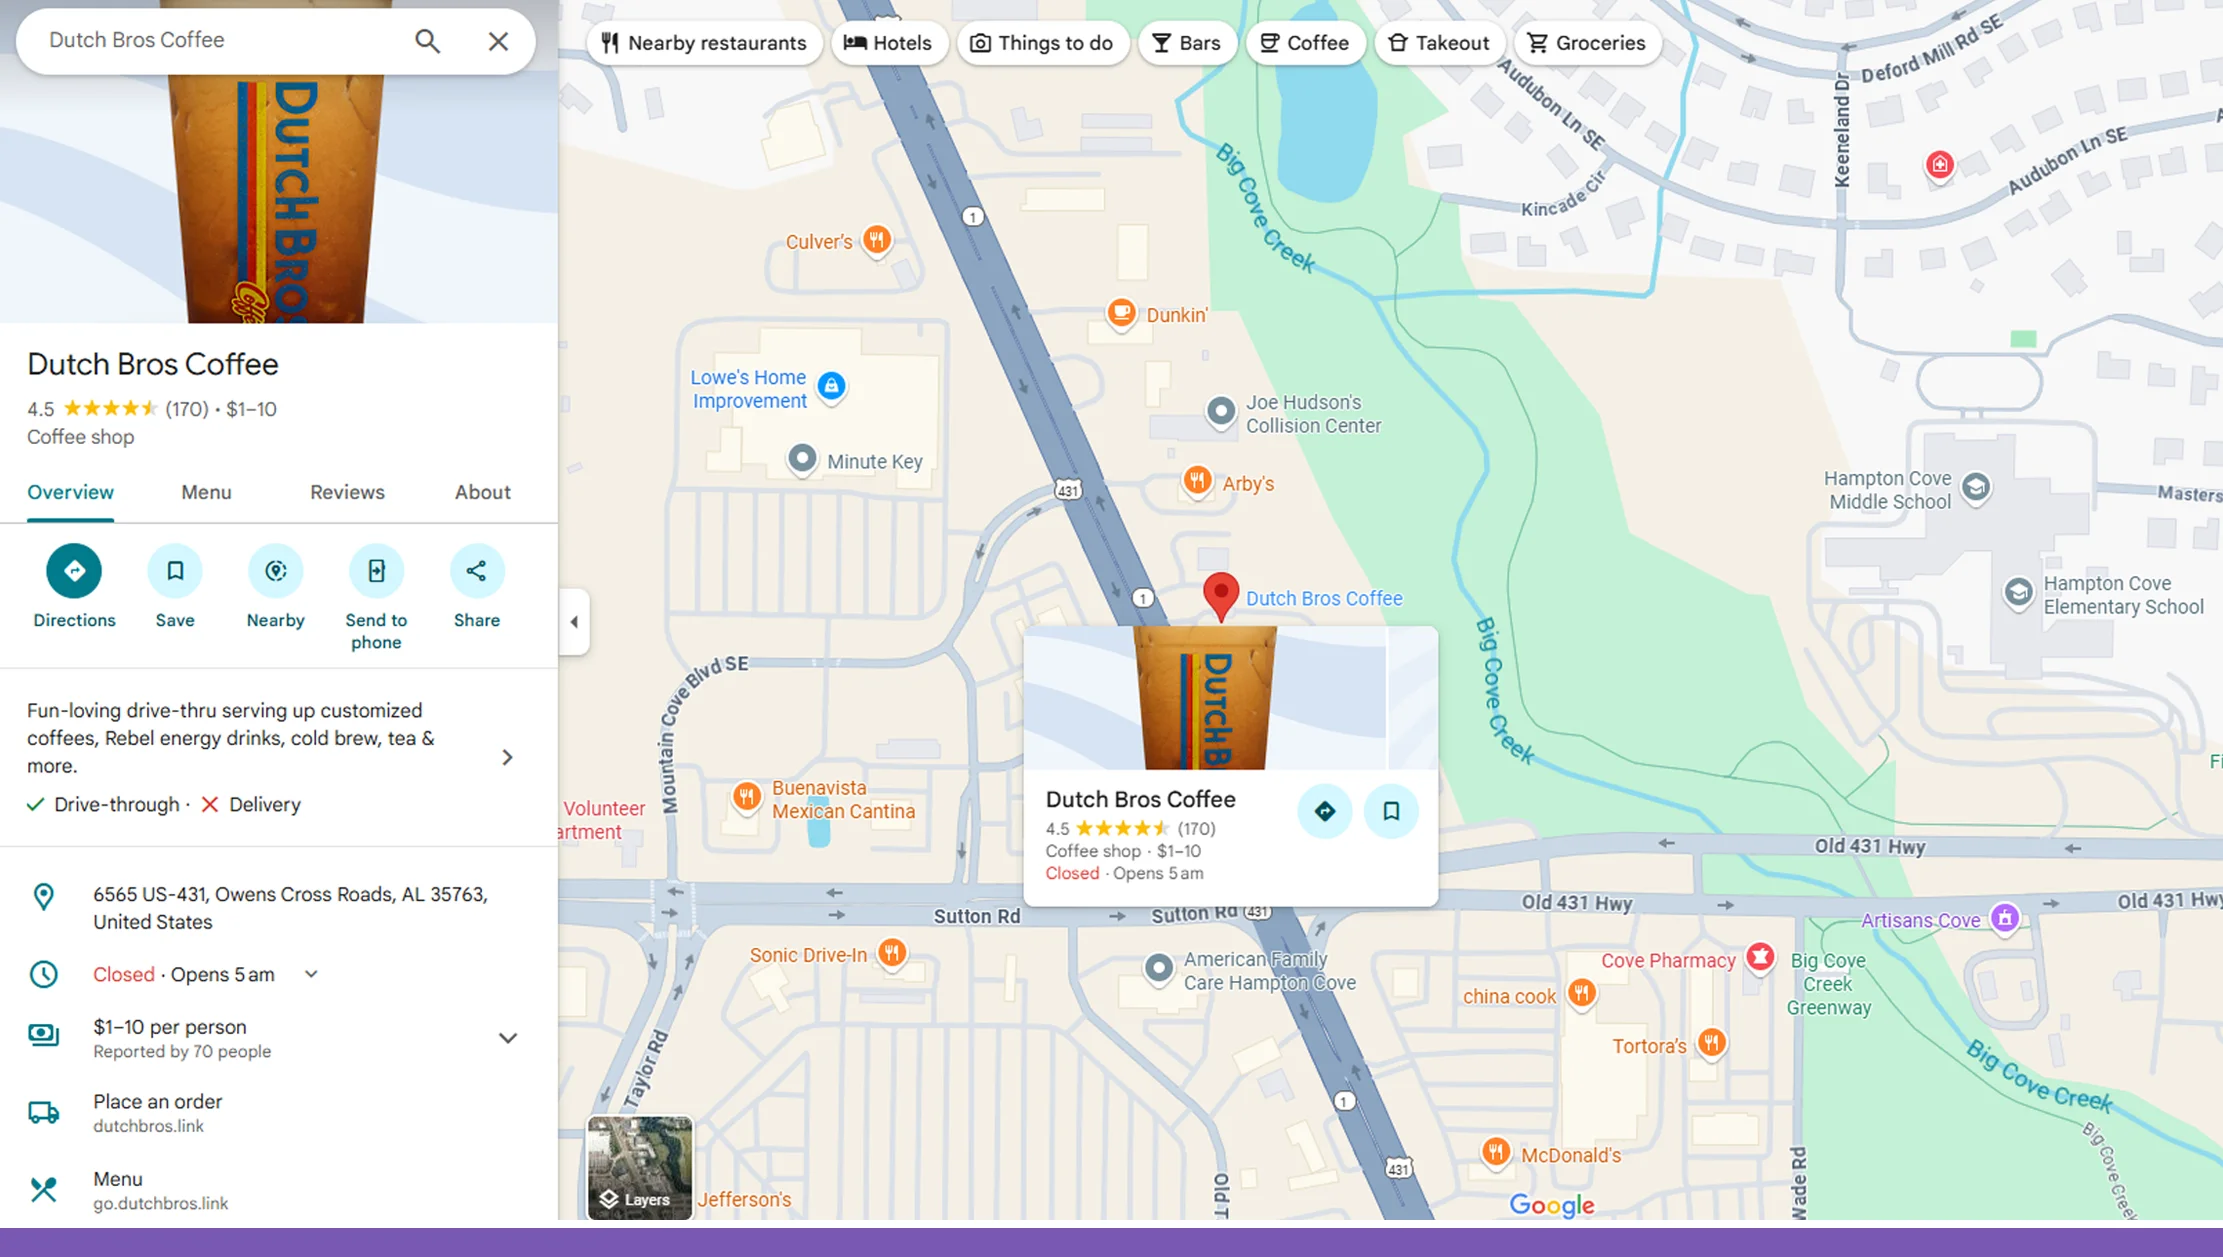Open Directions in the side panel
This screenshot has width=2223, height=1257.
tap(74, 571)
